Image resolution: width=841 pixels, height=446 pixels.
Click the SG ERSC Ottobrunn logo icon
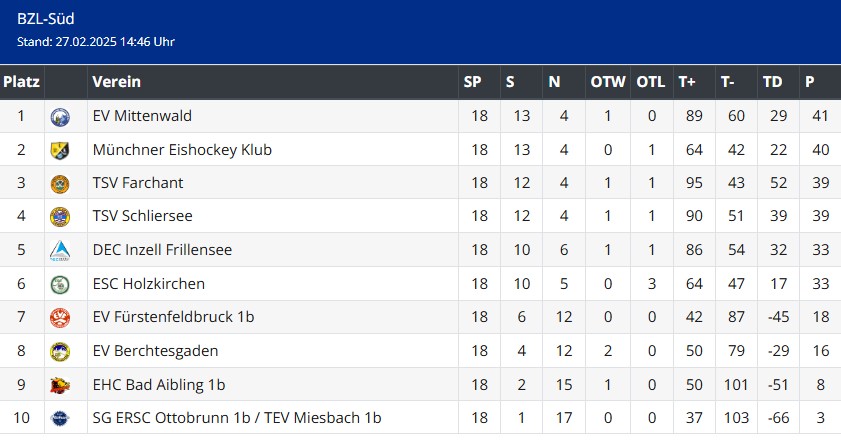tap(60, 418)
